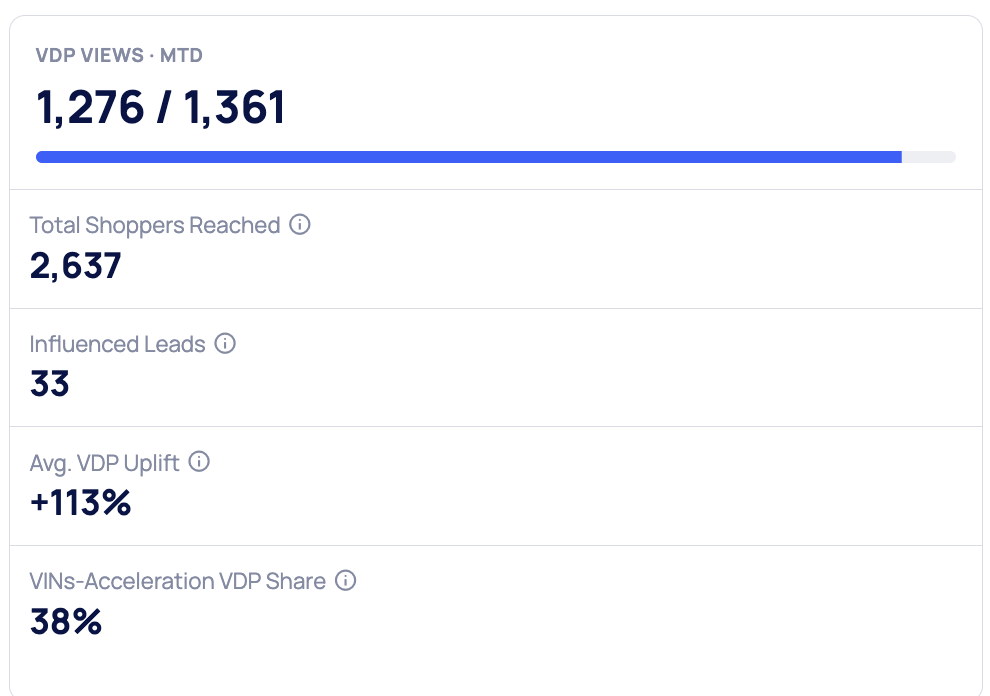
Task: Select the 38% VDP share value
Action: [66, 621]
